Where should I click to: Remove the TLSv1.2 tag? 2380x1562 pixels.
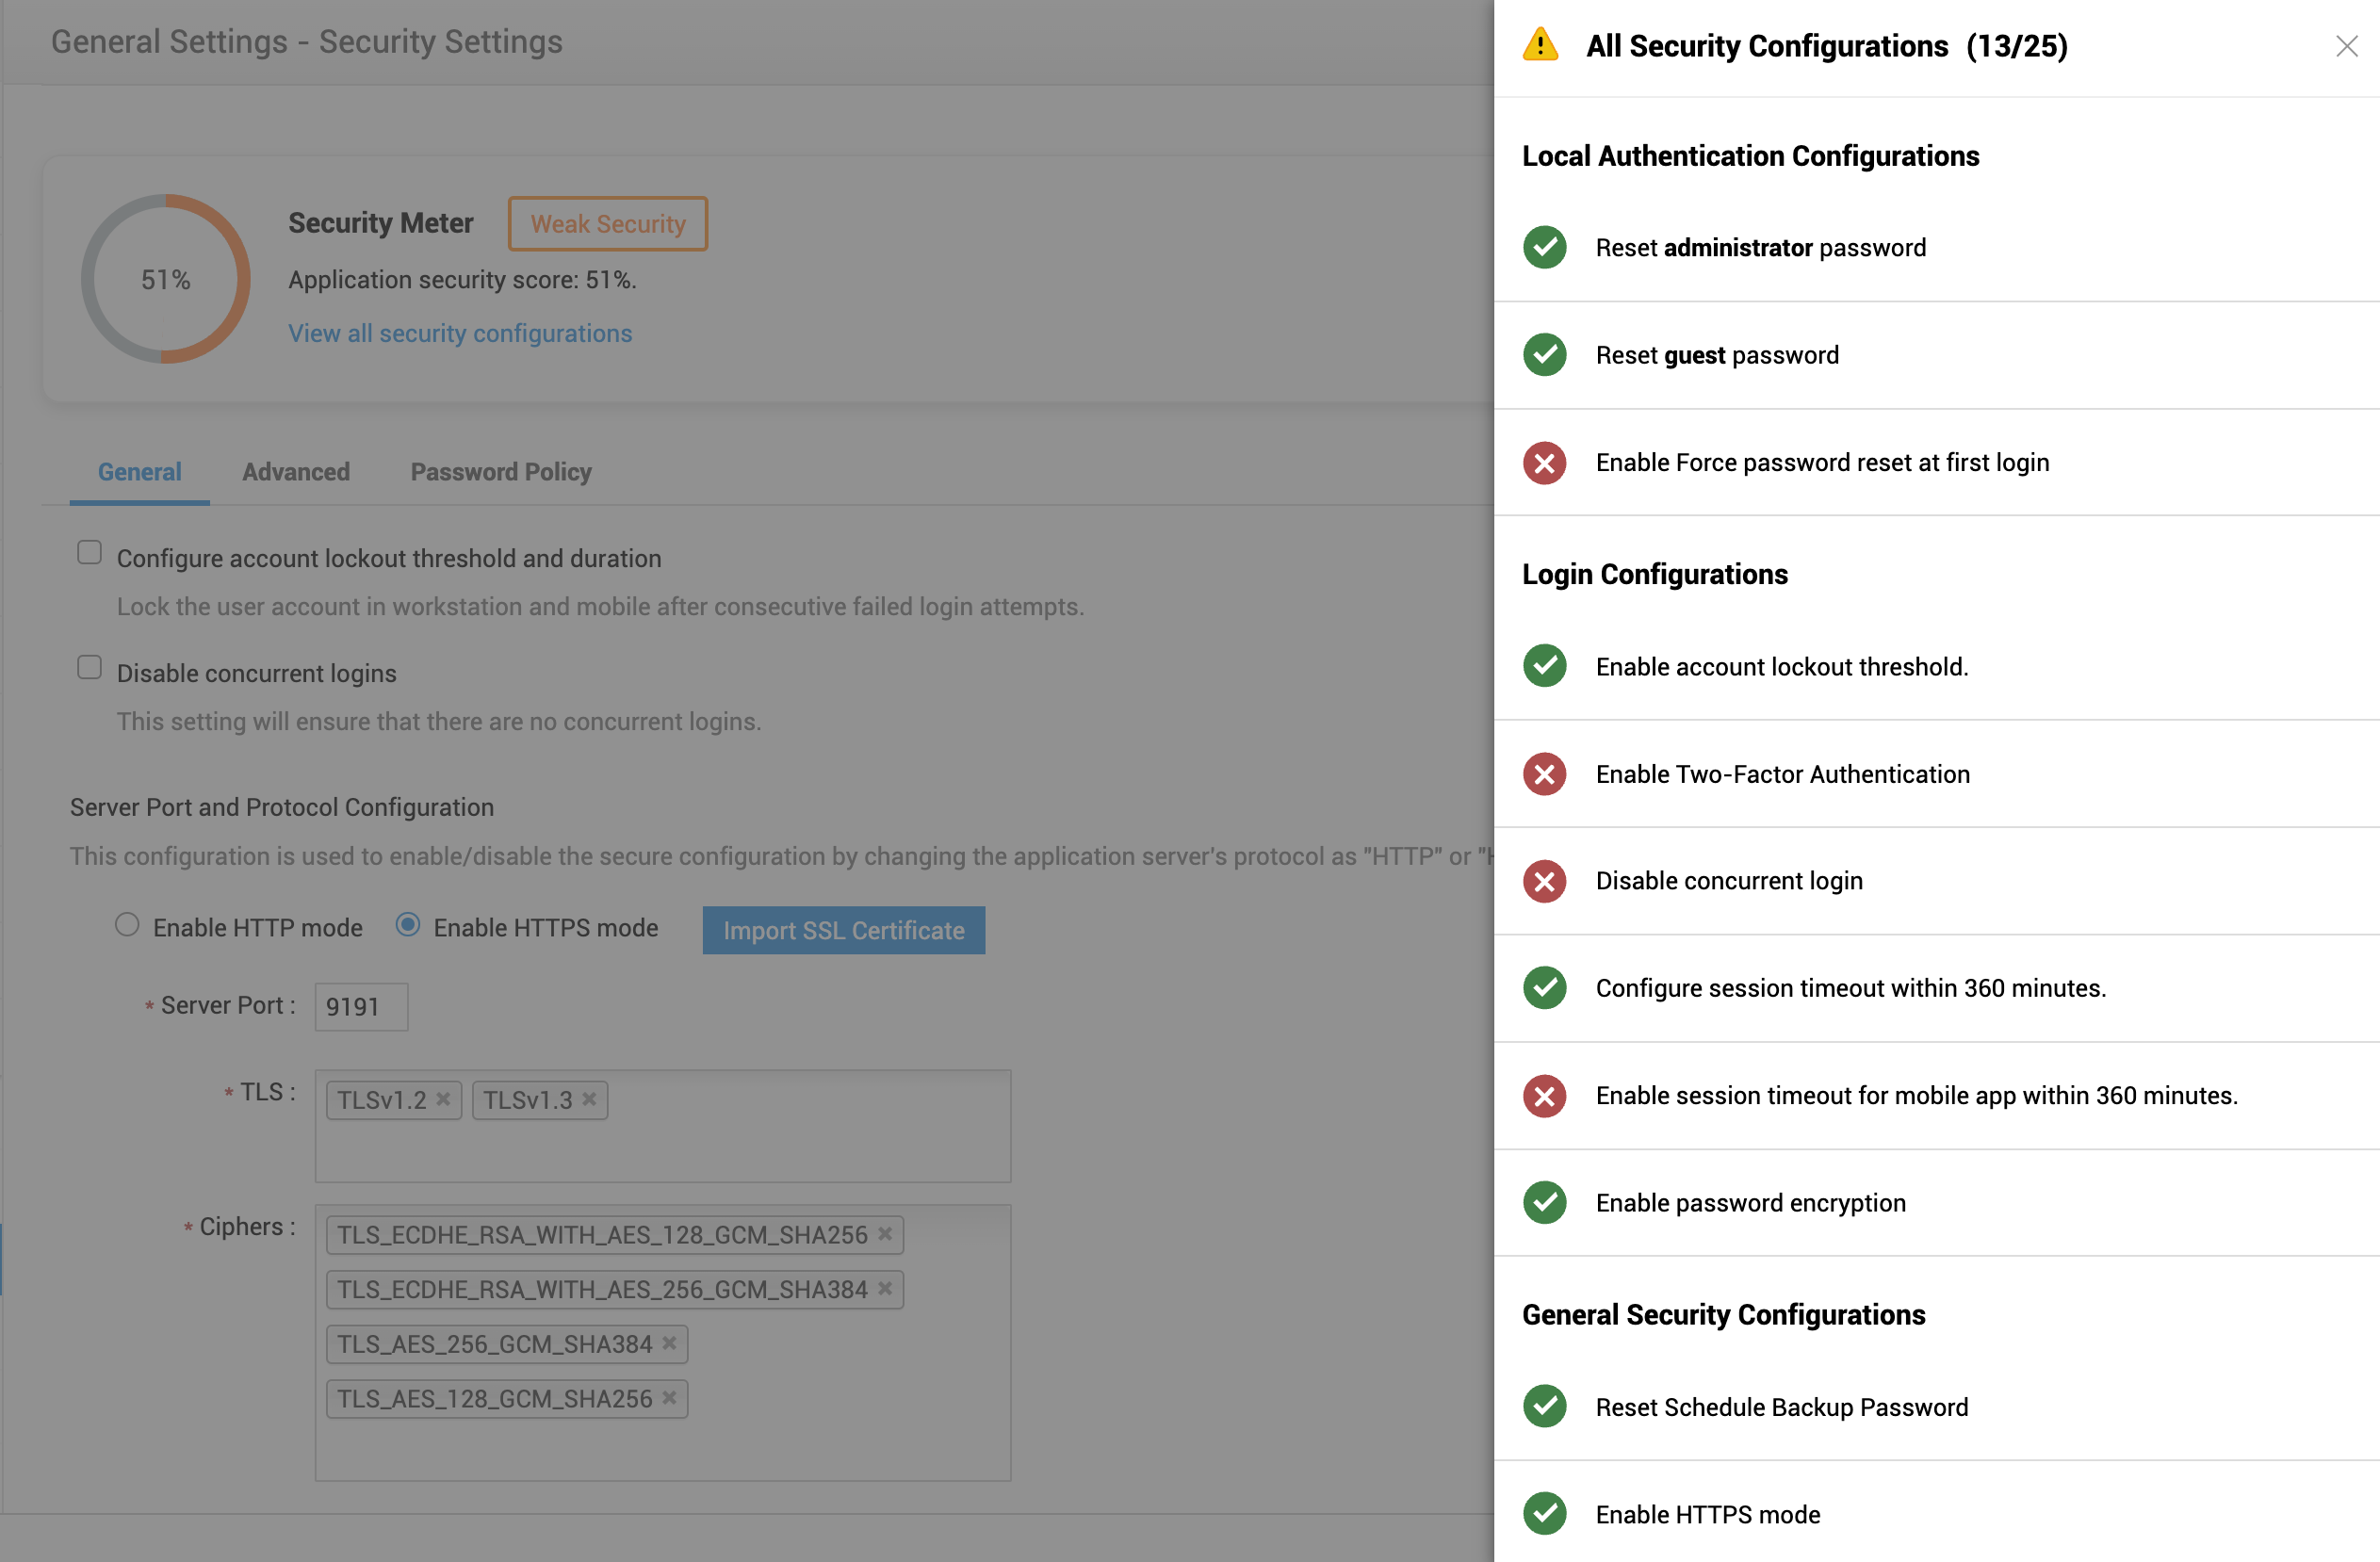tap(443, 1099)
